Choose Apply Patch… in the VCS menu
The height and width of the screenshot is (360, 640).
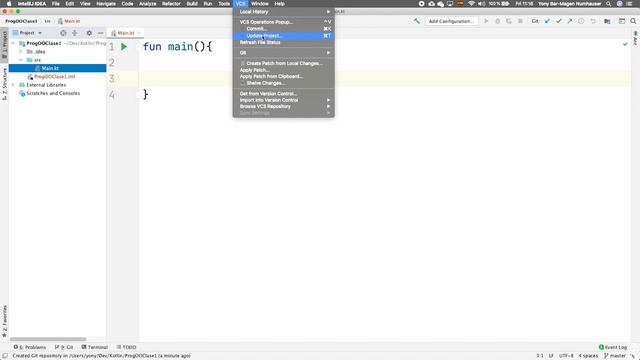pos(284,70)
